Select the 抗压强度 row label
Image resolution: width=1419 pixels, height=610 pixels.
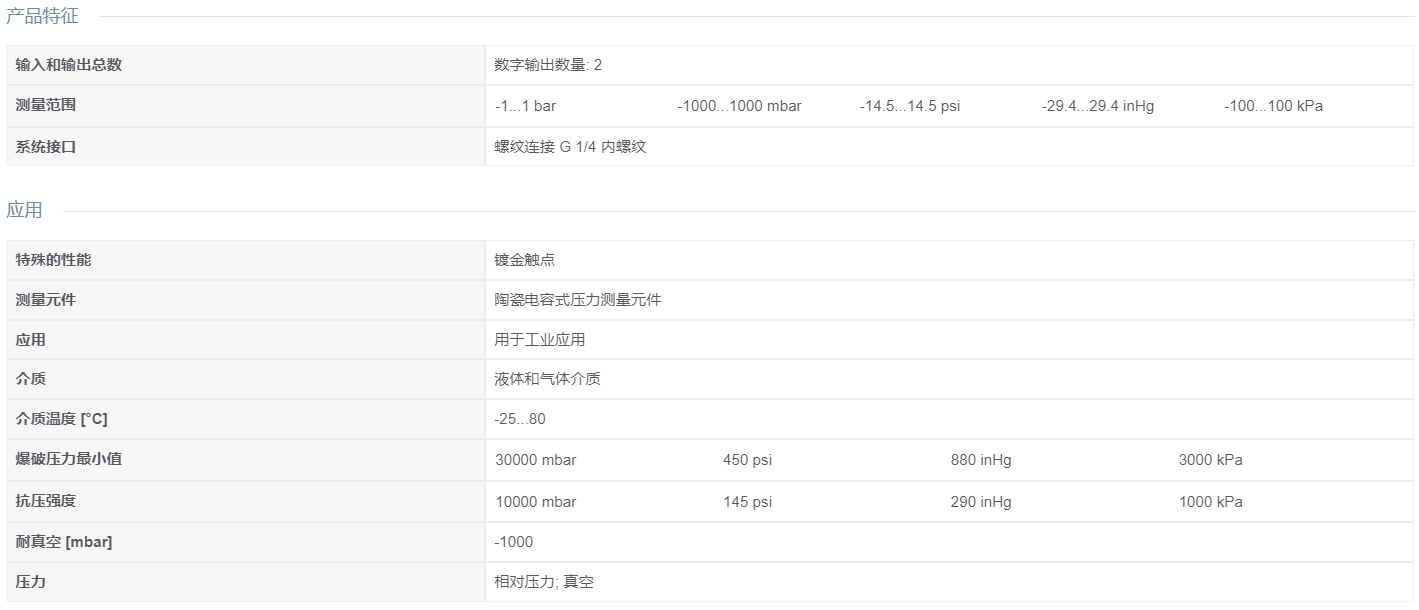tap(46, 501)
